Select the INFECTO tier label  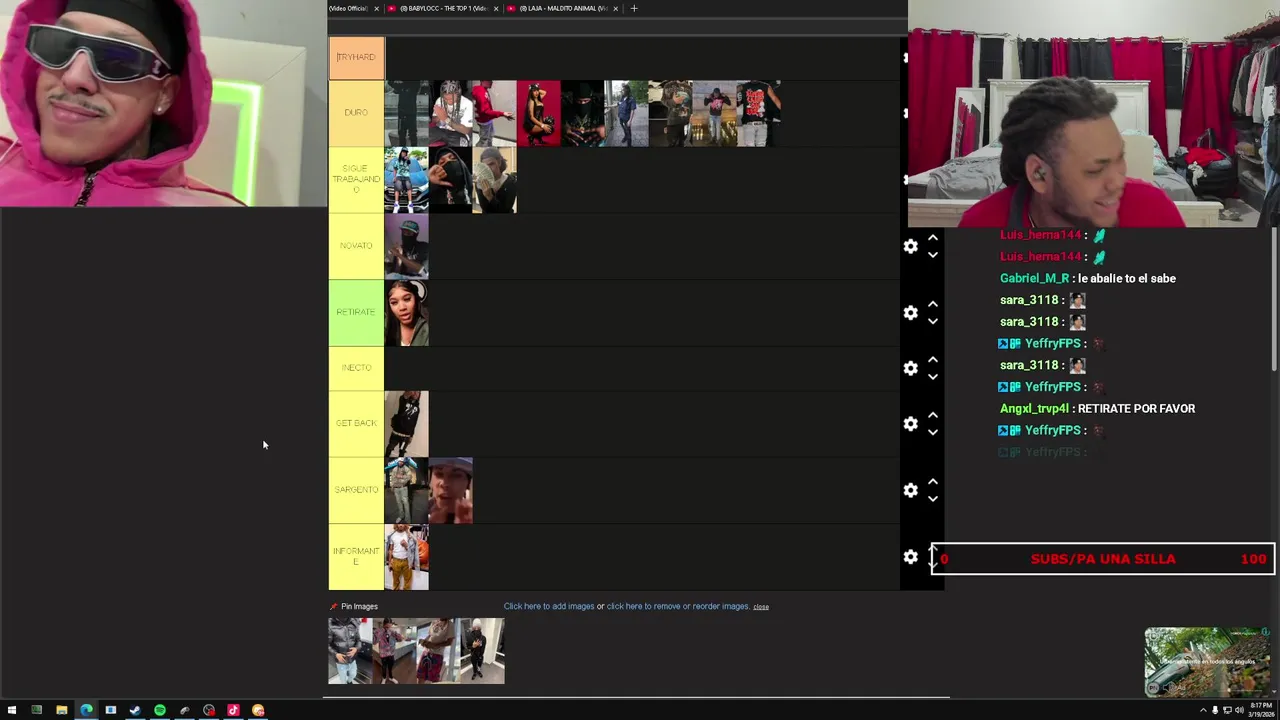(356, 368)
